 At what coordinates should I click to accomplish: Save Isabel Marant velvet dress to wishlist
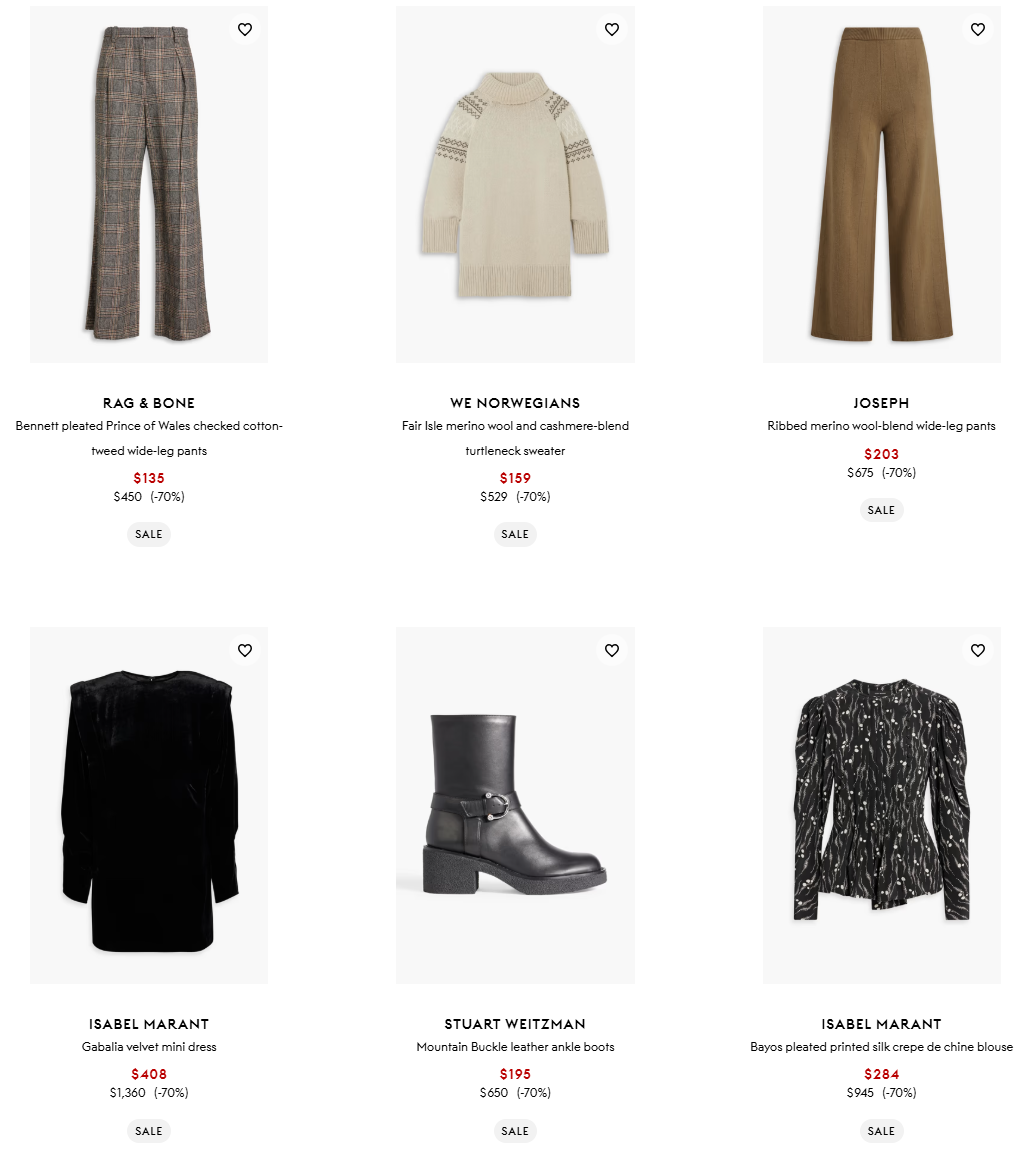coord(245,650)
